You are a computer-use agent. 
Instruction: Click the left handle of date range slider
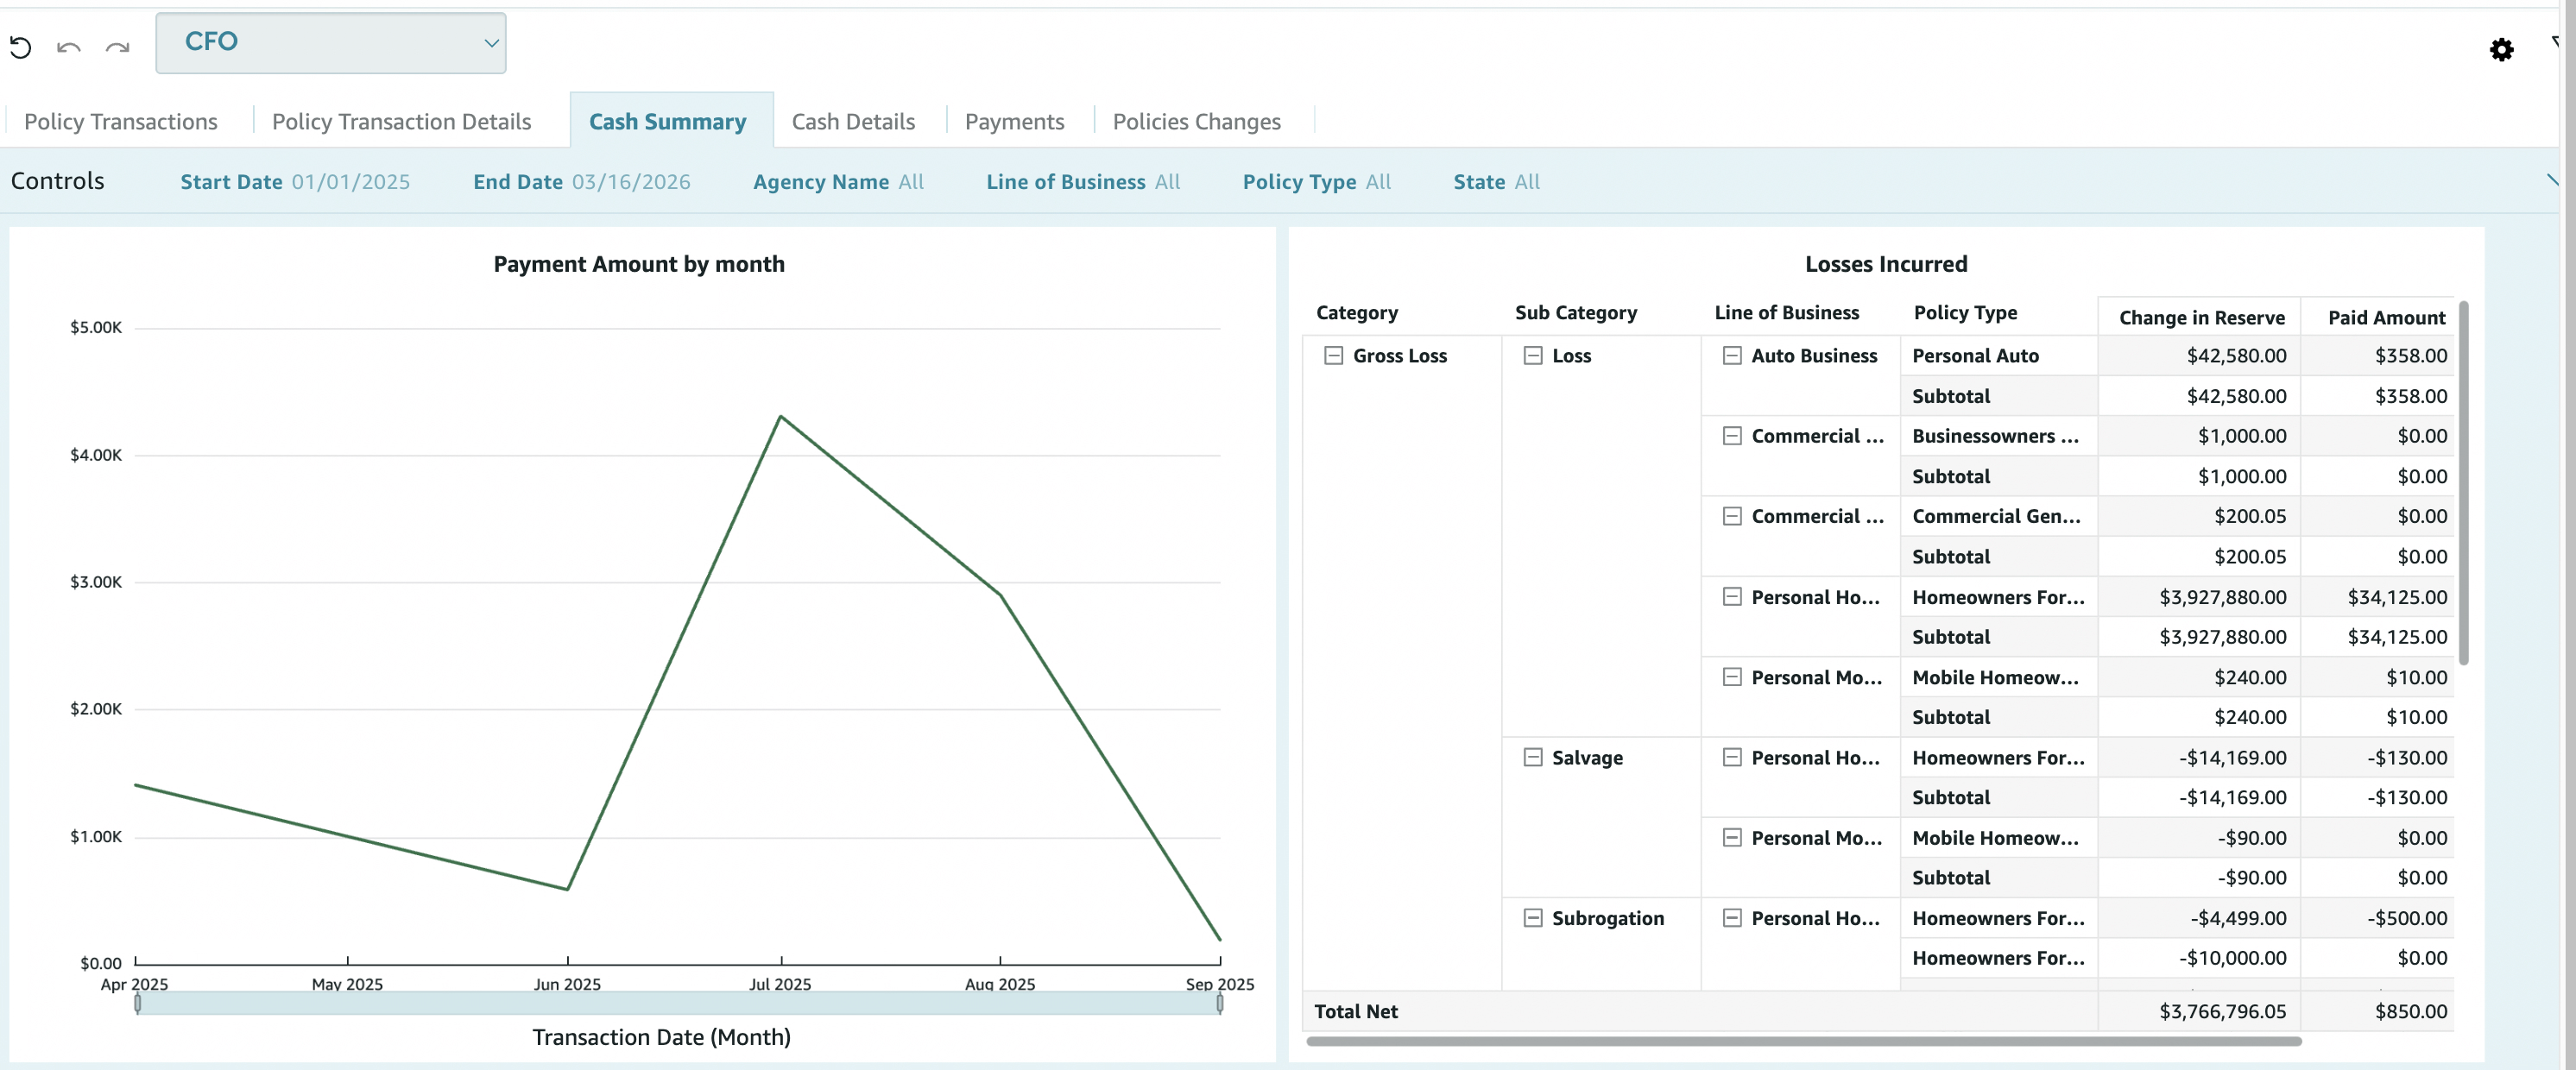click(138, 1003)
